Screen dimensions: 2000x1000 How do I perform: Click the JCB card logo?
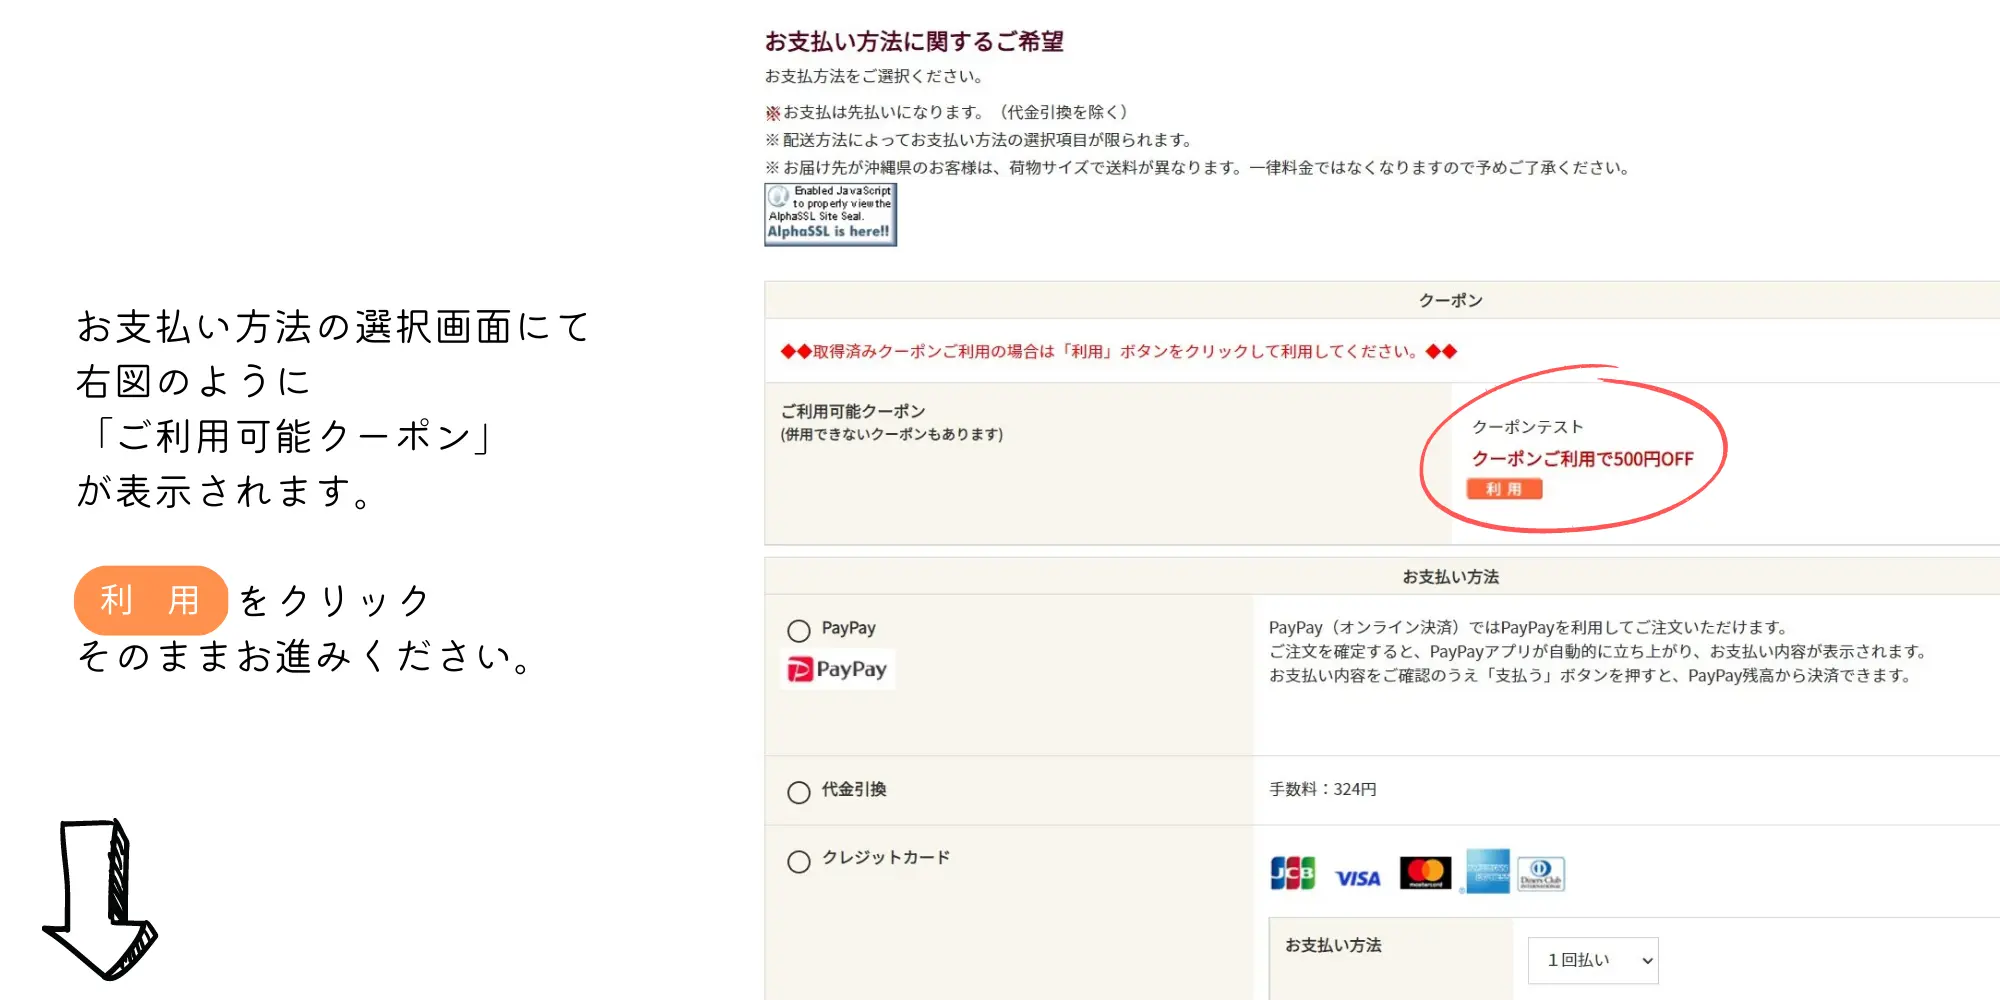(x=1292, y=873)
